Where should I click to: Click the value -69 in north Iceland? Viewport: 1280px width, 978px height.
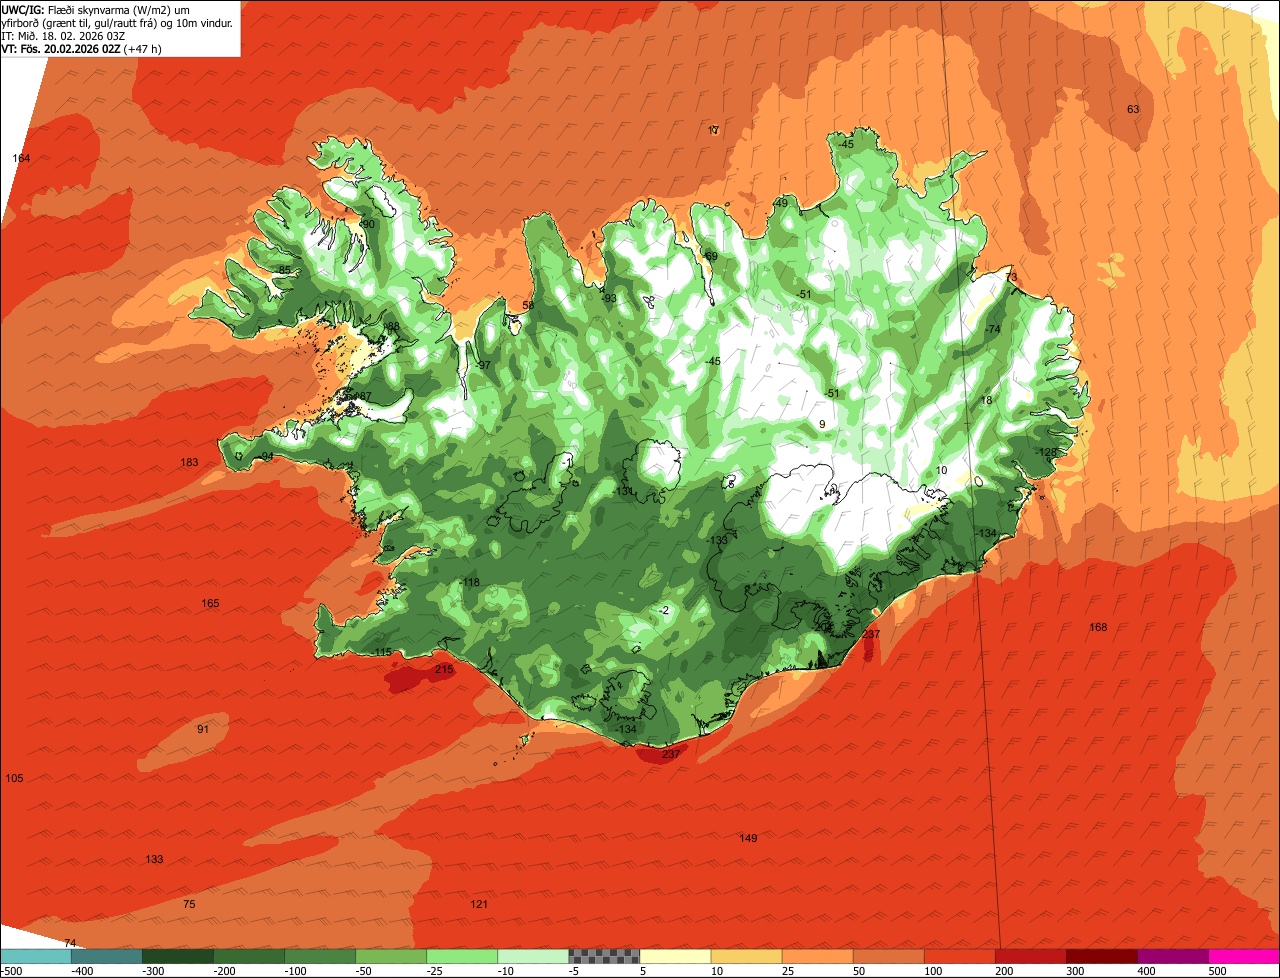tap(710, 256)
